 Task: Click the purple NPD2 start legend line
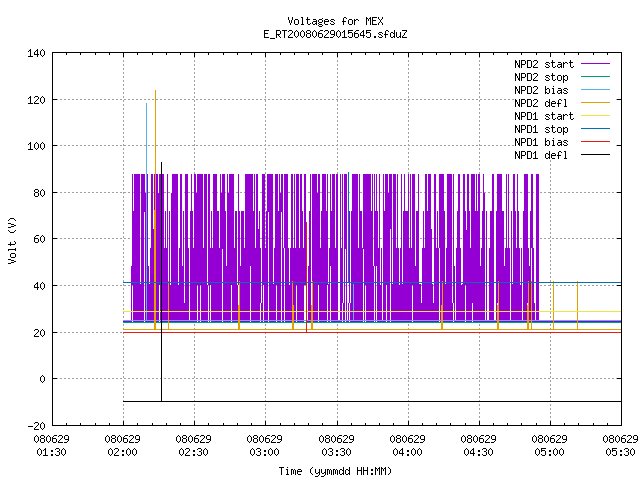(x=596, y=64)
